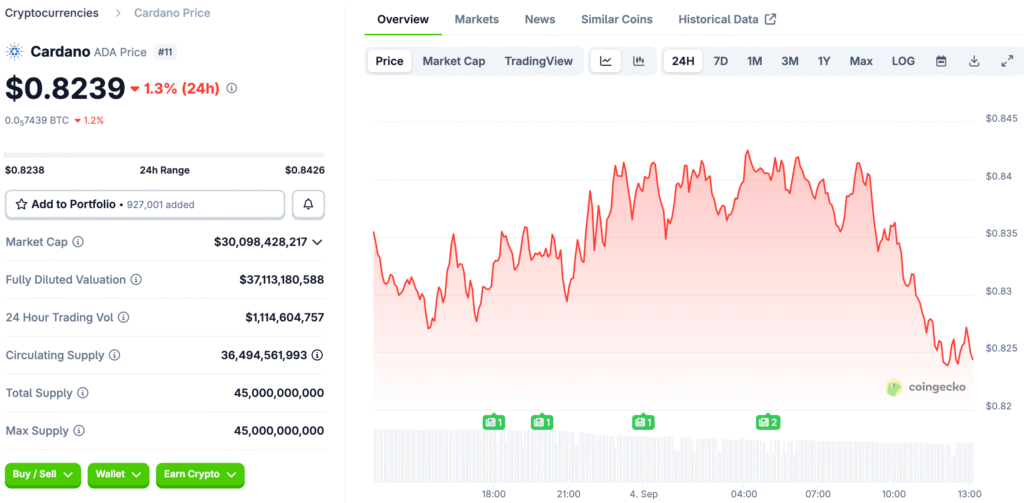
Task: Click the external link icon by Historical Data
Action: click(771, 19)
